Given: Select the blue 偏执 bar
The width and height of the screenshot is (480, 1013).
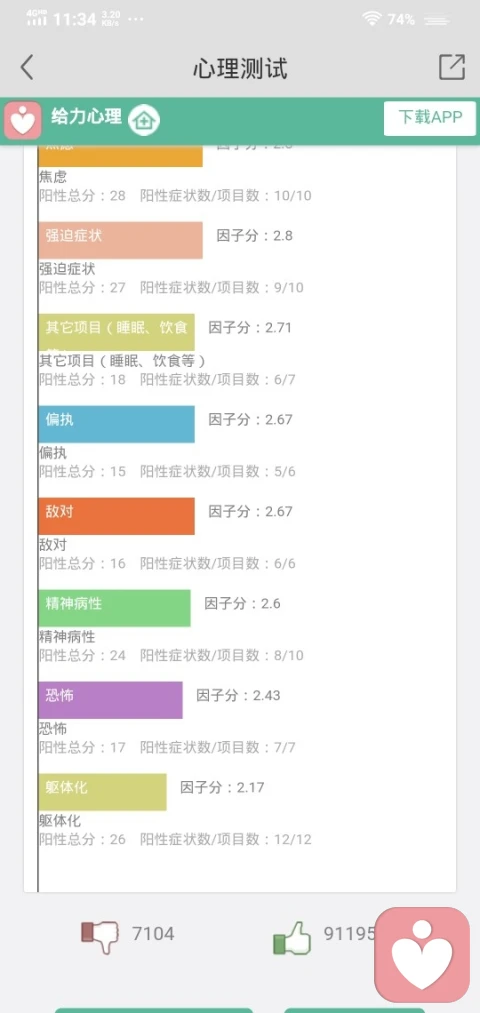Looking at the screenshot, I should click(x=116, y=424).
